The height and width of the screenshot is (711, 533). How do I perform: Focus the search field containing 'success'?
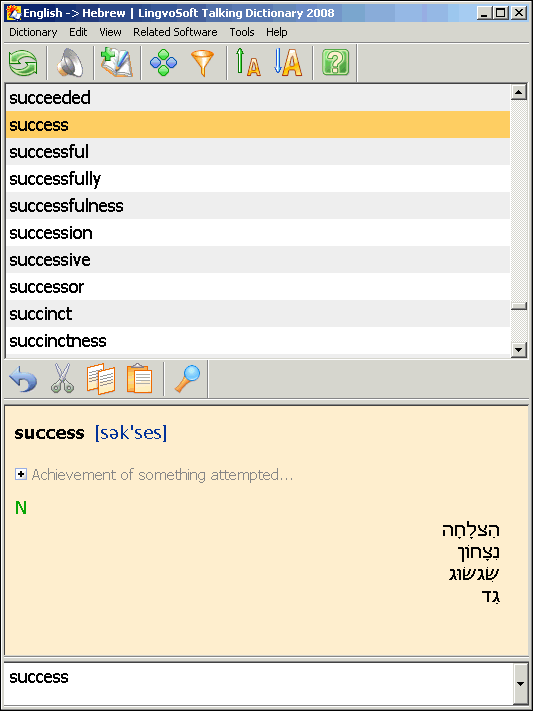259,683
